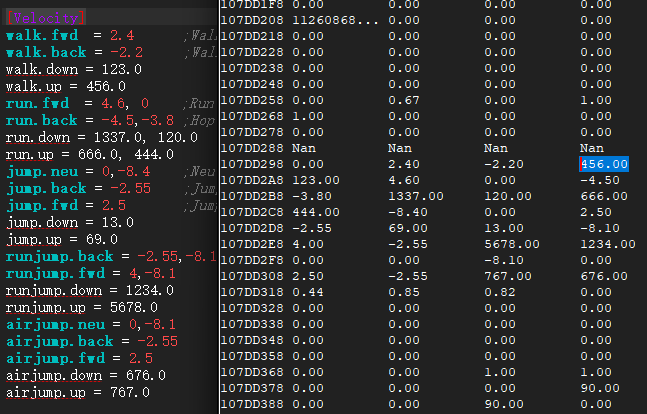Click the 69.00 memory cell

coord(408,228)
